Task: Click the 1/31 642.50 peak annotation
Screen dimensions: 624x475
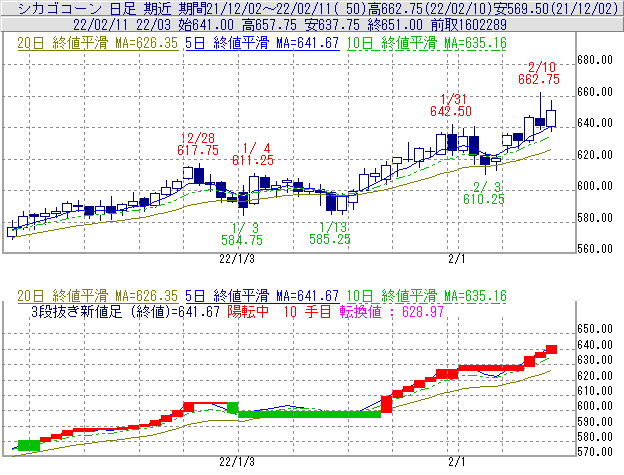Action: [451, 105]
